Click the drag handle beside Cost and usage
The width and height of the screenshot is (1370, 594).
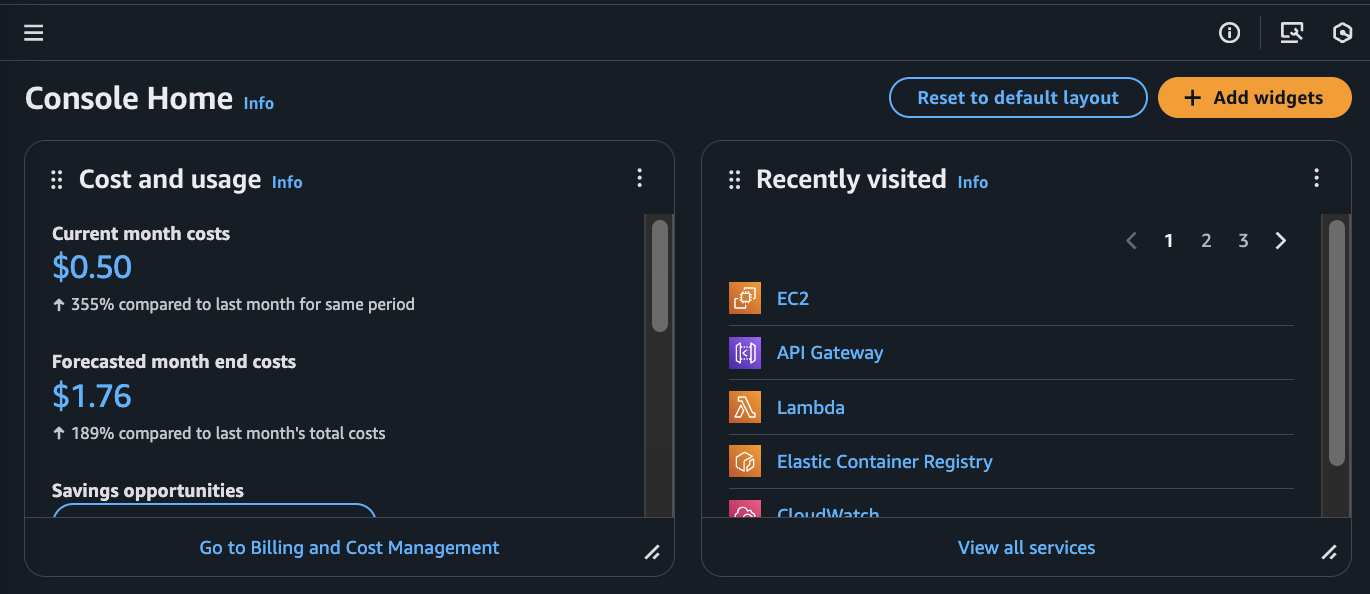point(56,179)
